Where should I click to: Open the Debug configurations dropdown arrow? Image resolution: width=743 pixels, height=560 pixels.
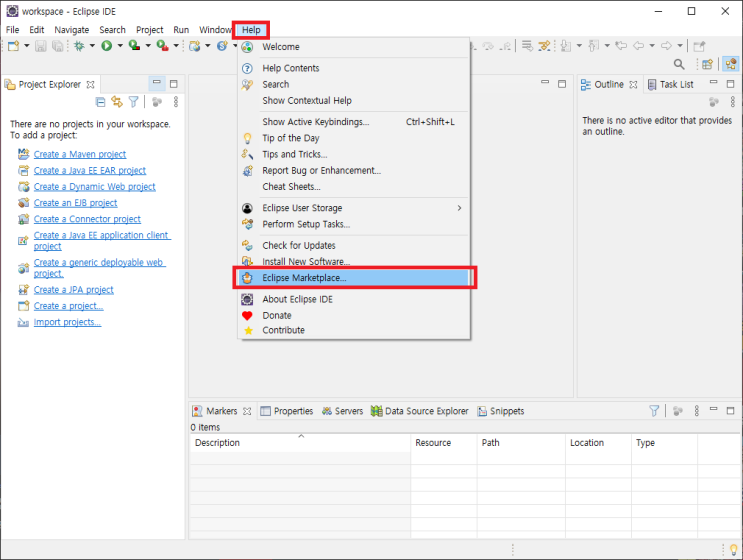pos(92,46)
